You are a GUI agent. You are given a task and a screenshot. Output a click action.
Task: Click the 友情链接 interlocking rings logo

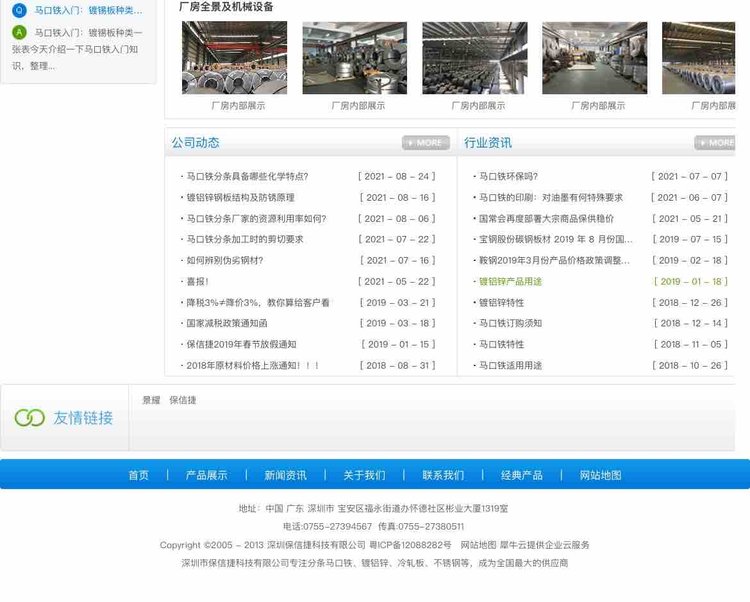[x=30, y=418]
